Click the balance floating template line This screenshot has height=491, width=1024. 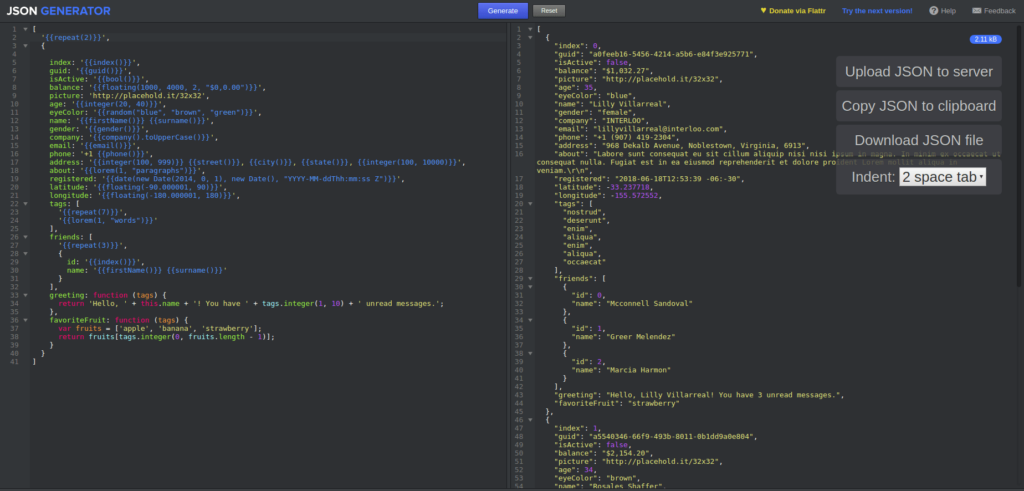click(157, 87)
